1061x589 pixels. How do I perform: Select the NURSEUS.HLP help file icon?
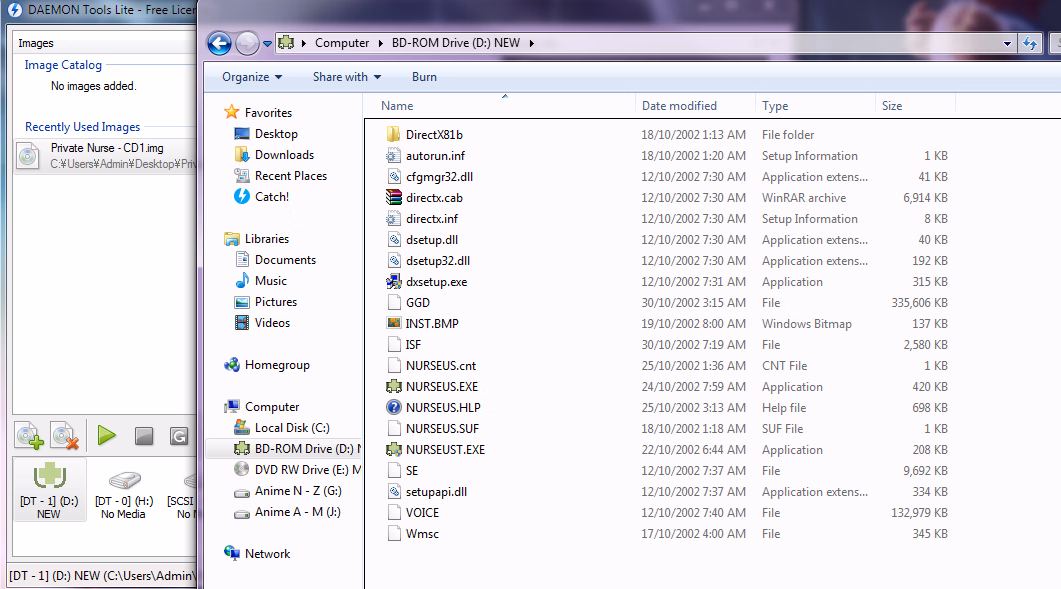[394, 407]
